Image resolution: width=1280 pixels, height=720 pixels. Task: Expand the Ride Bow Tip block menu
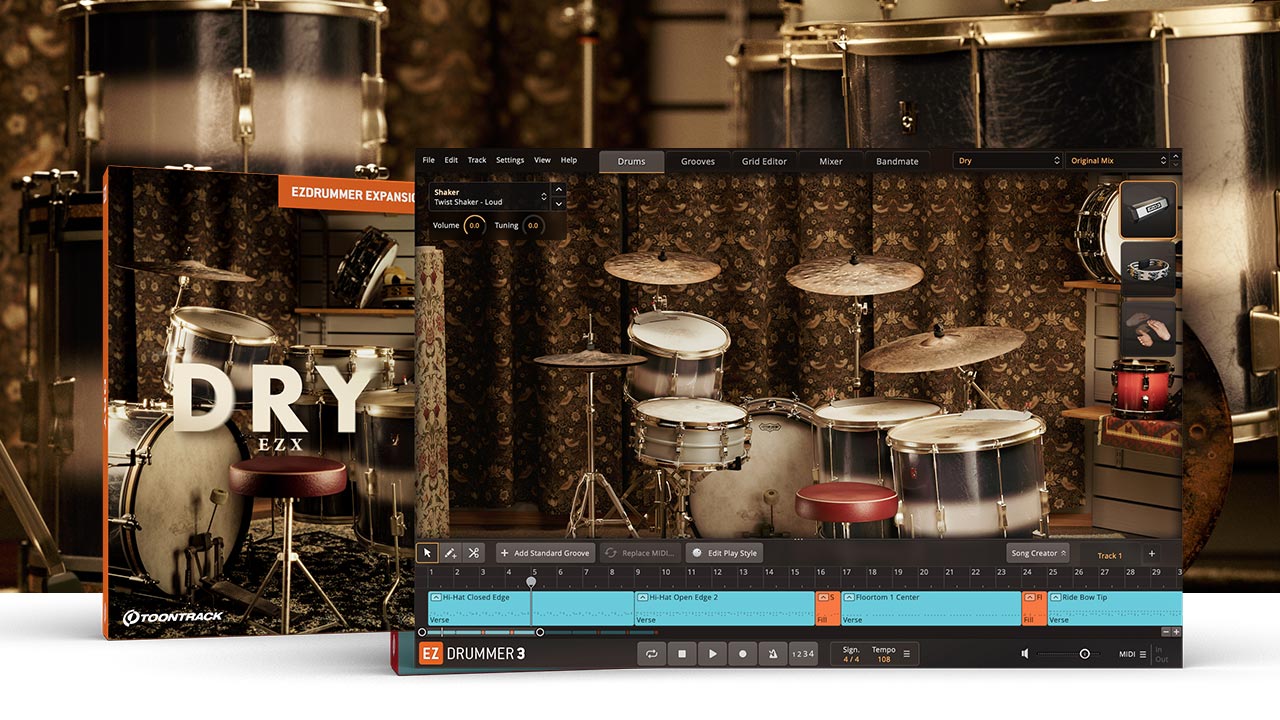coord(1055,597)
